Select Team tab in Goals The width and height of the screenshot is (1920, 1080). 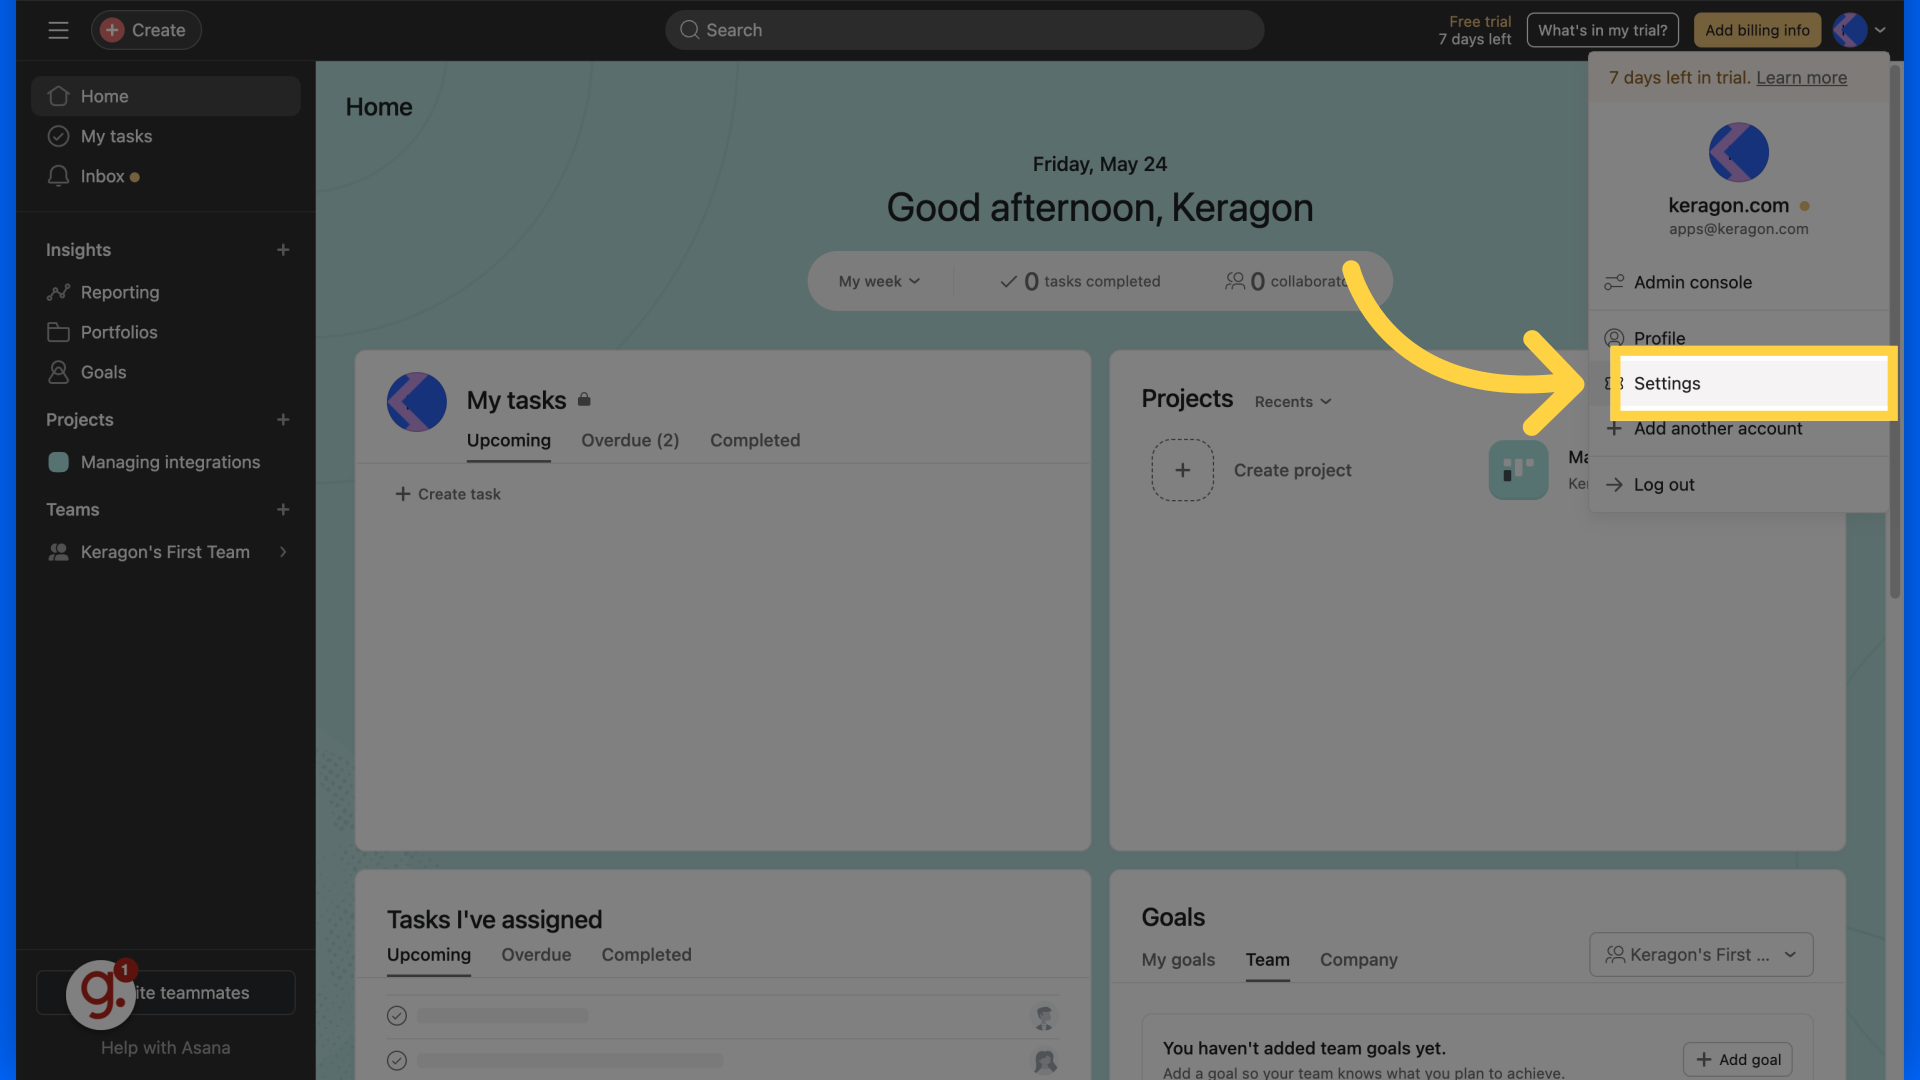[x=1267, y=959]
